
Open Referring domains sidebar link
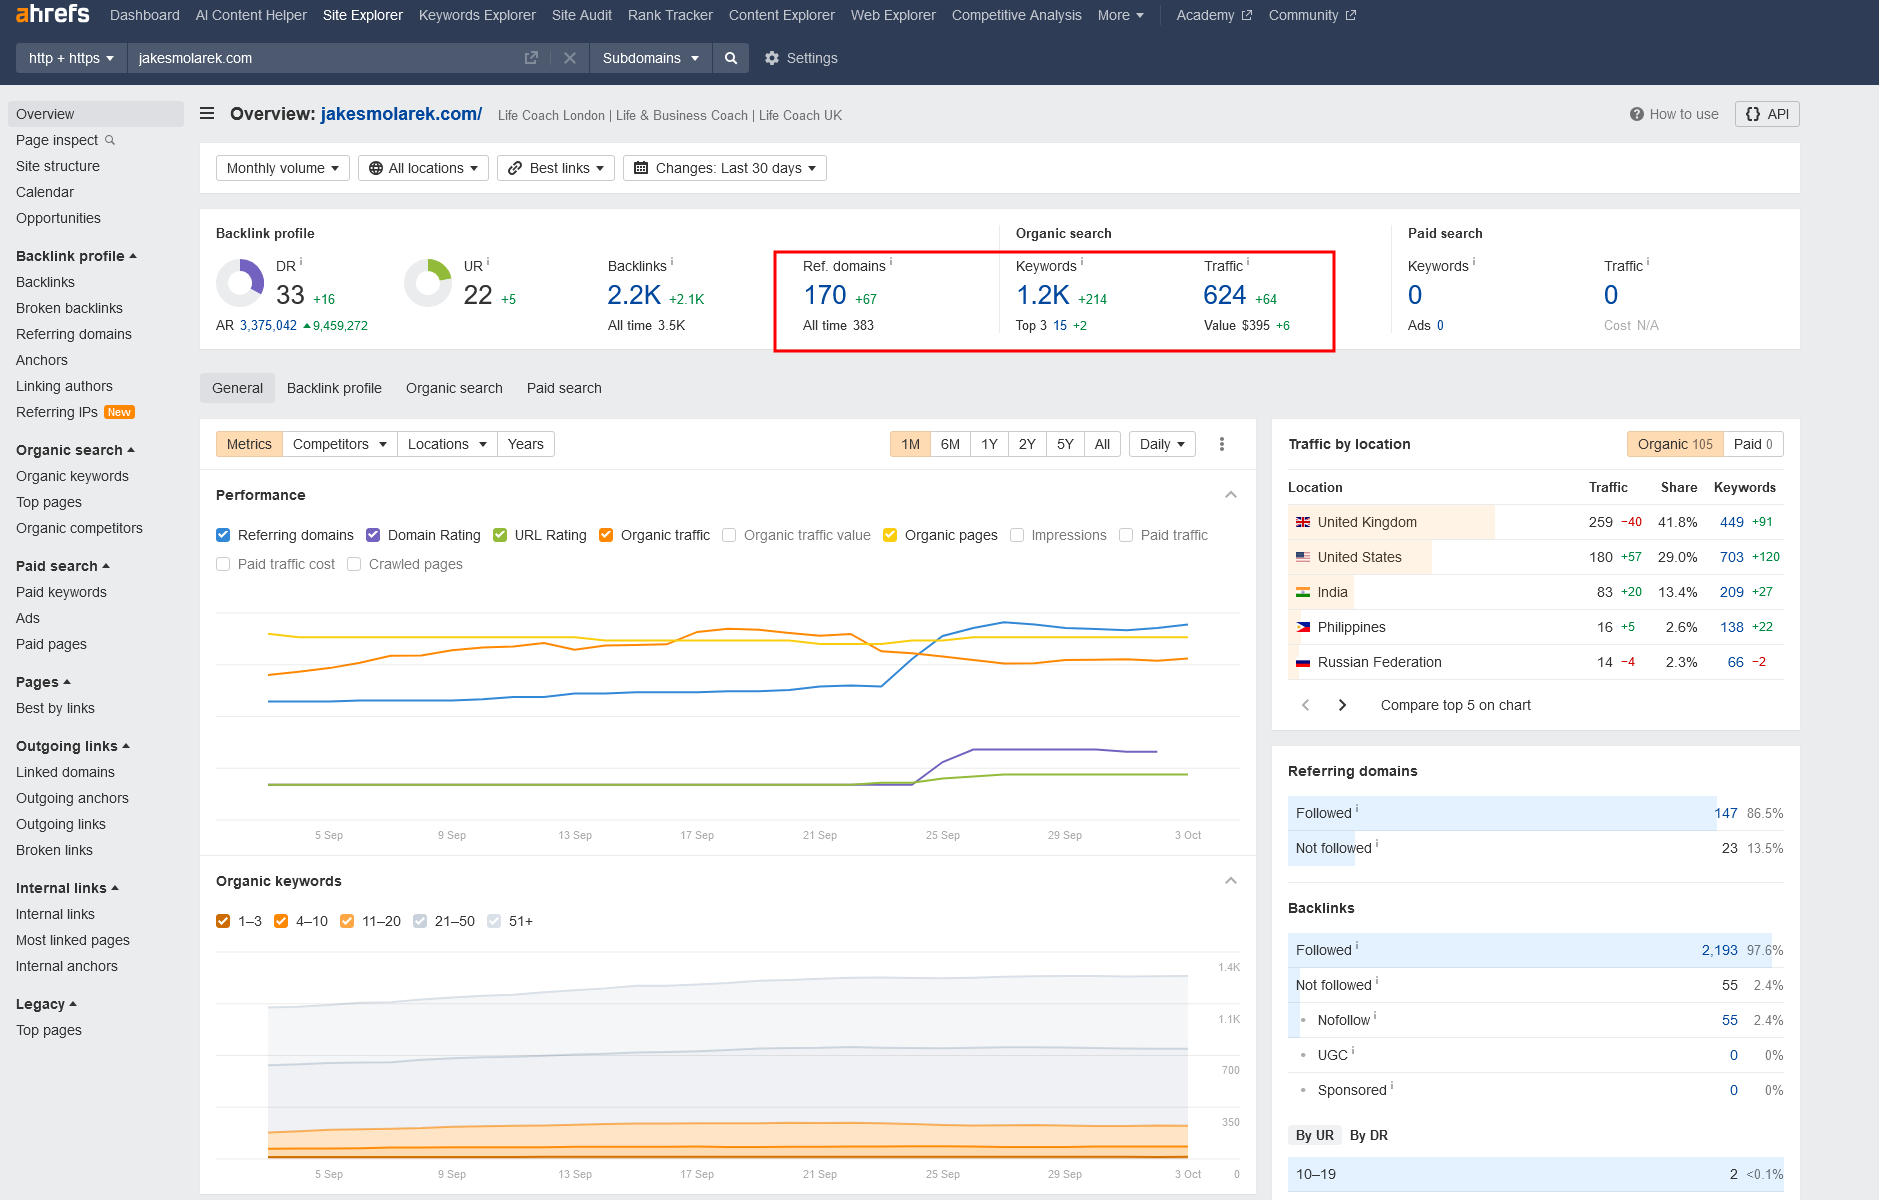tap(74, 334)
